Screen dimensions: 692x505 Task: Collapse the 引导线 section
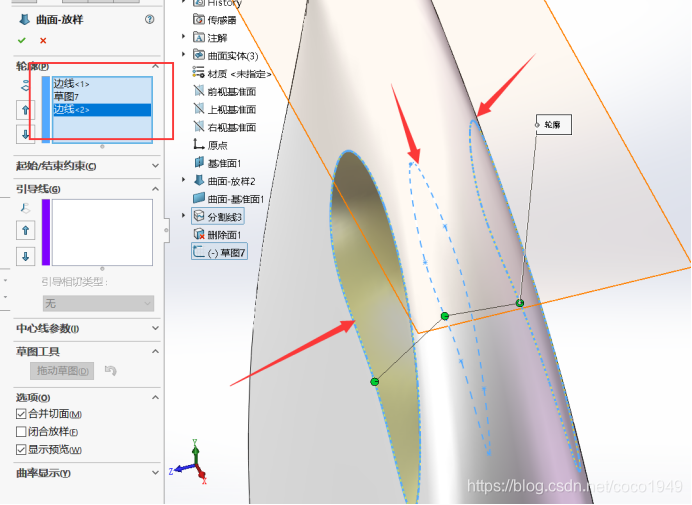155,189
